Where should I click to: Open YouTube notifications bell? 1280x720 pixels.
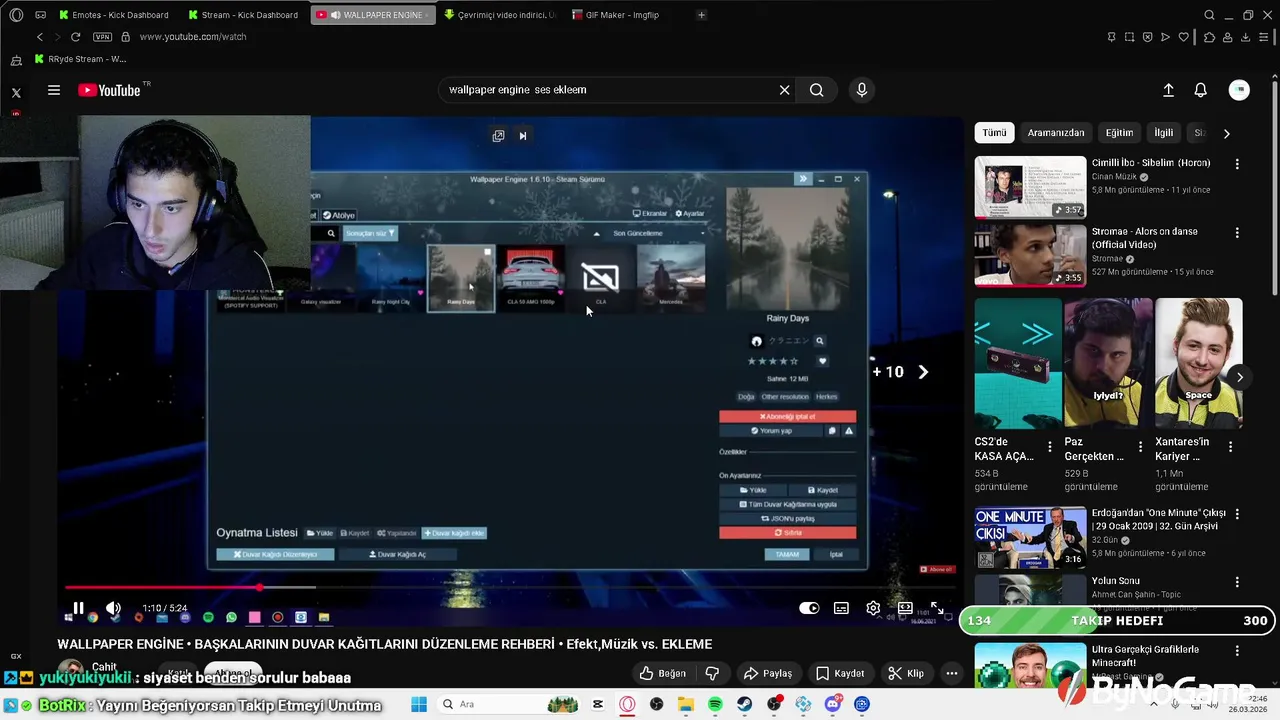[x=1201, y=90]
